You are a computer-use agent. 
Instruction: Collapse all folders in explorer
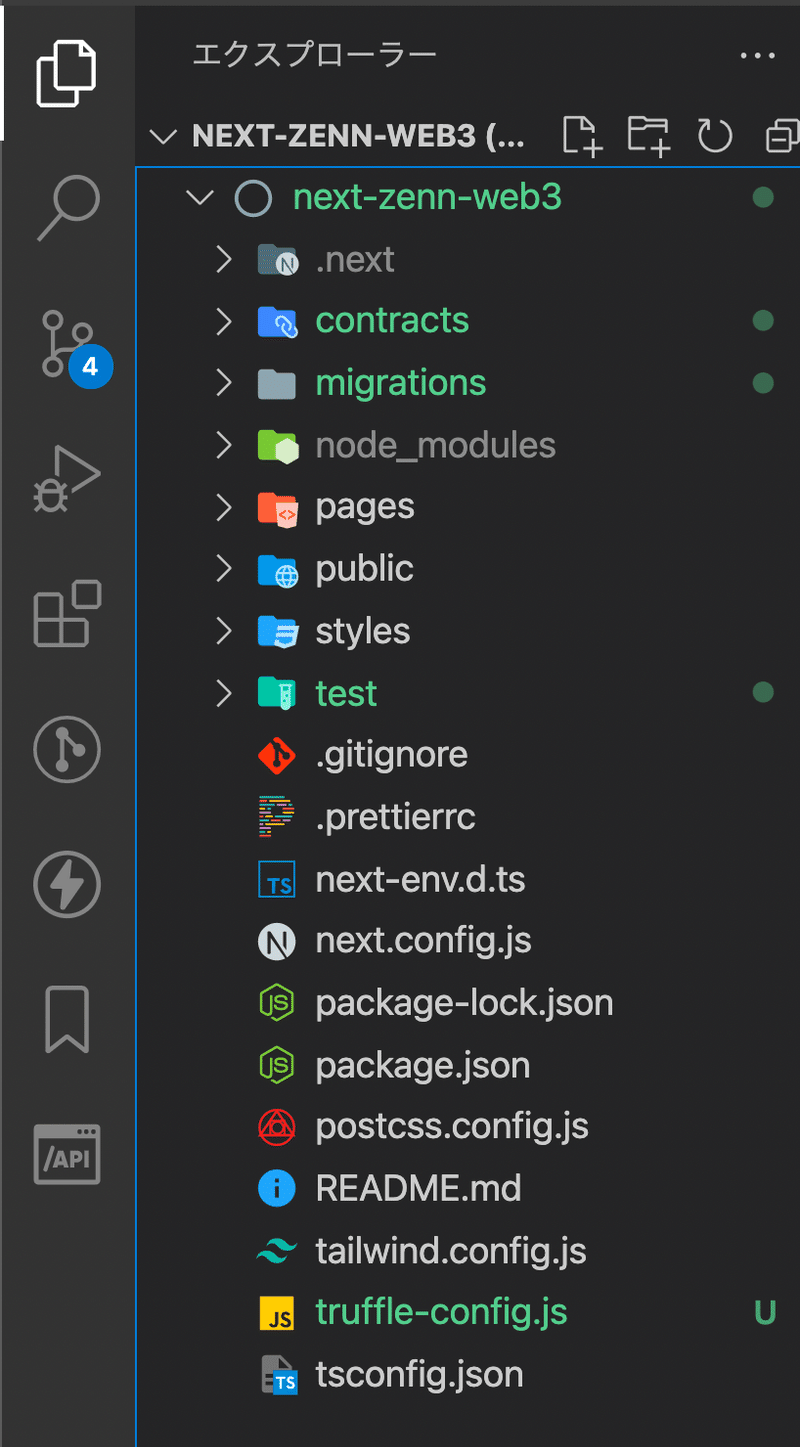[781, 136]
